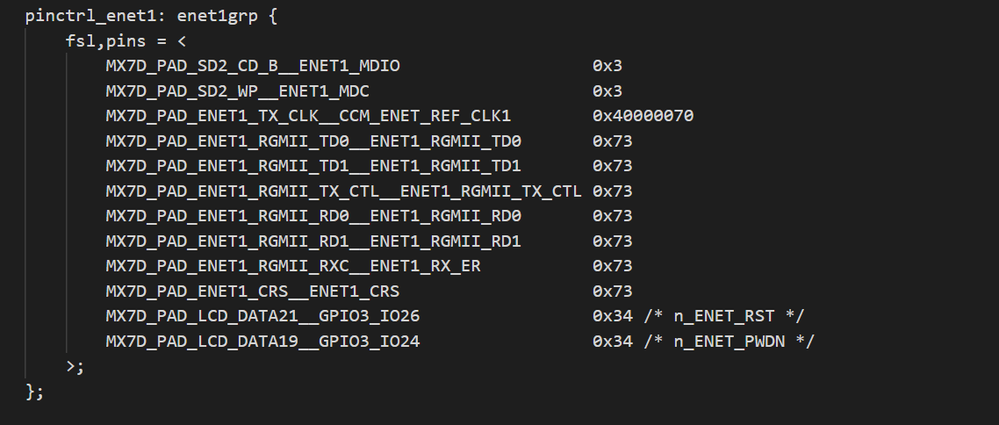Click MX7D_PAD_ENET1_CRS__ENET1_CRS macro
This screenshot has width=999, height=425.
253,291
